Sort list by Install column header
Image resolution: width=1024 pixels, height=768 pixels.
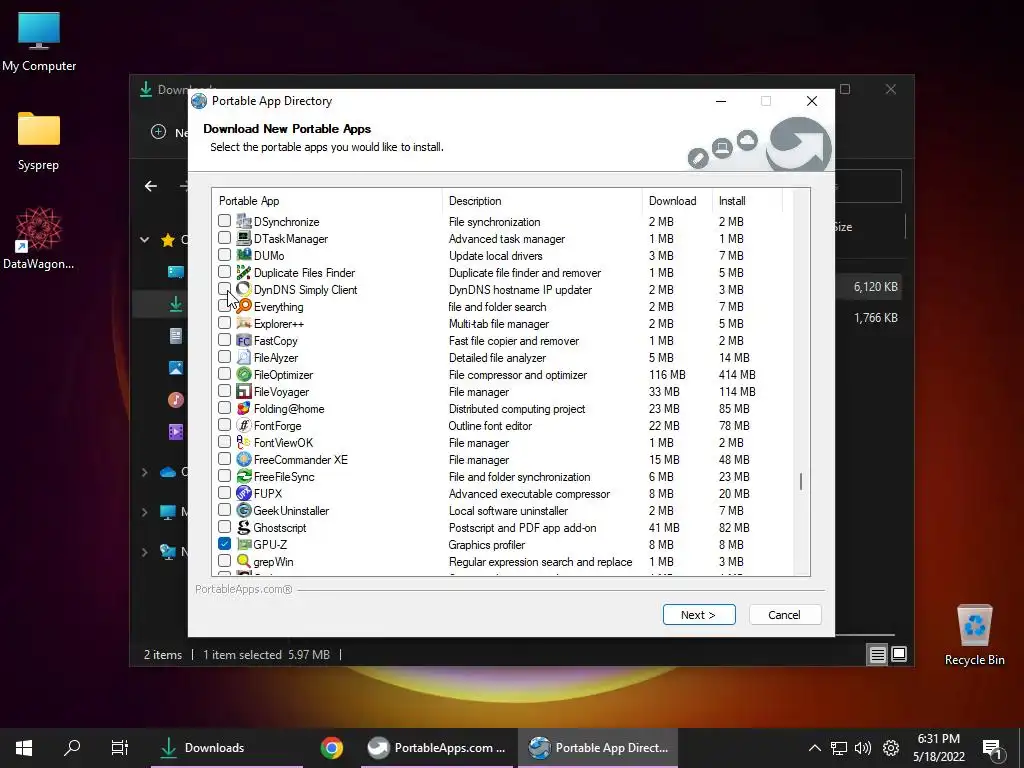tap(747, 201)
